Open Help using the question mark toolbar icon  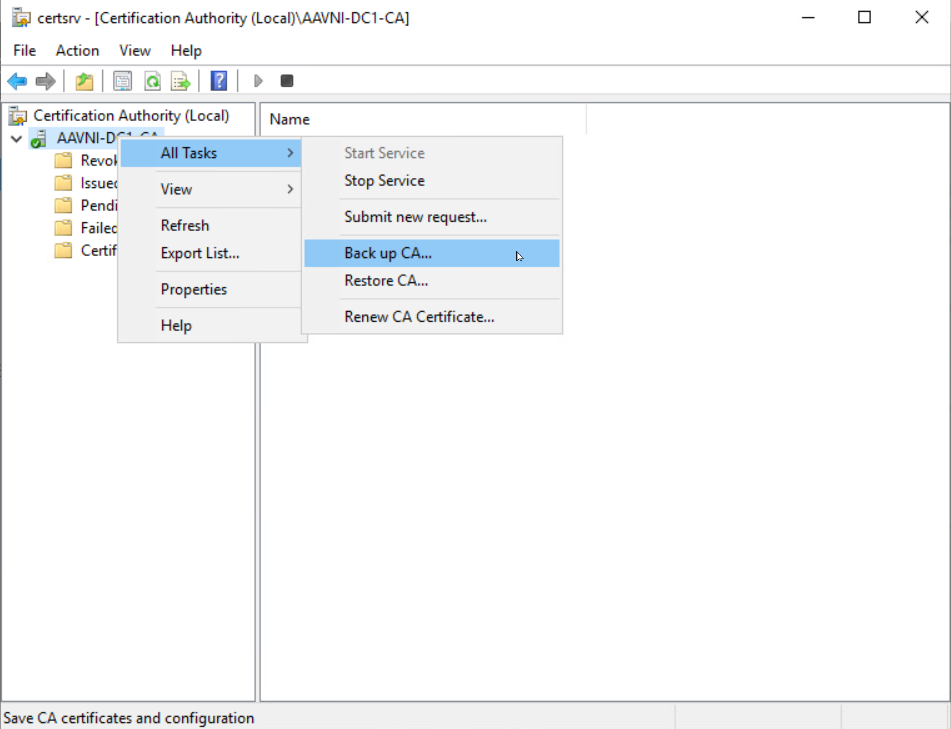click(218, 81)
